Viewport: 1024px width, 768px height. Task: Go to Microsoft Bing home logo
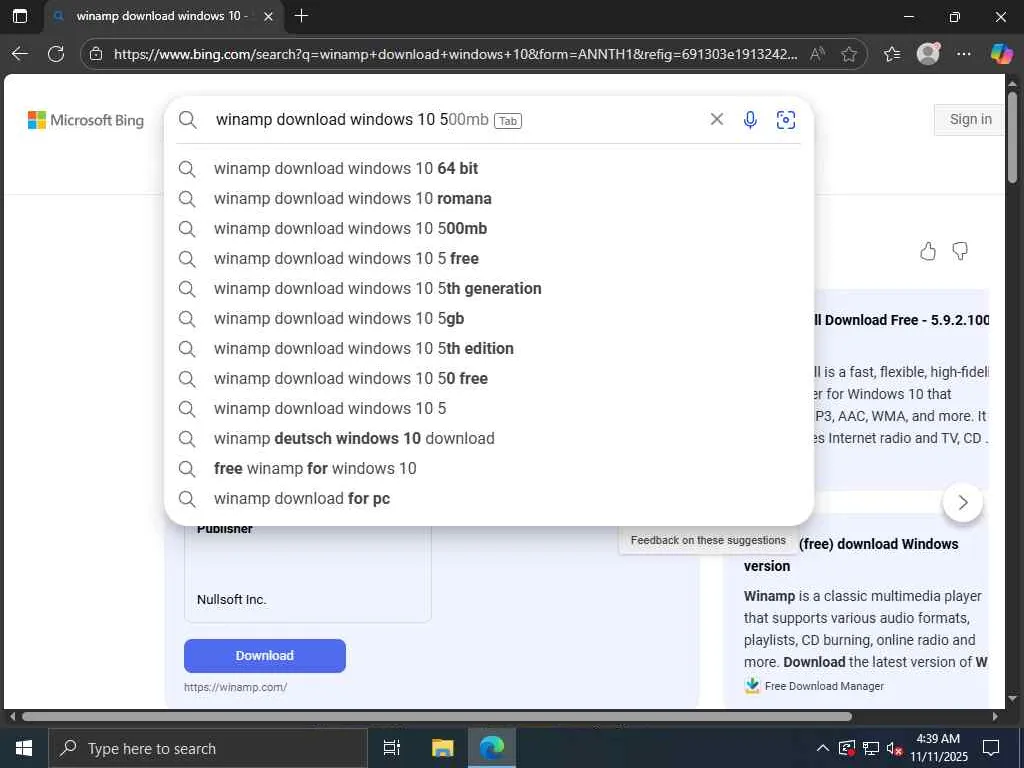pos(86,120)
